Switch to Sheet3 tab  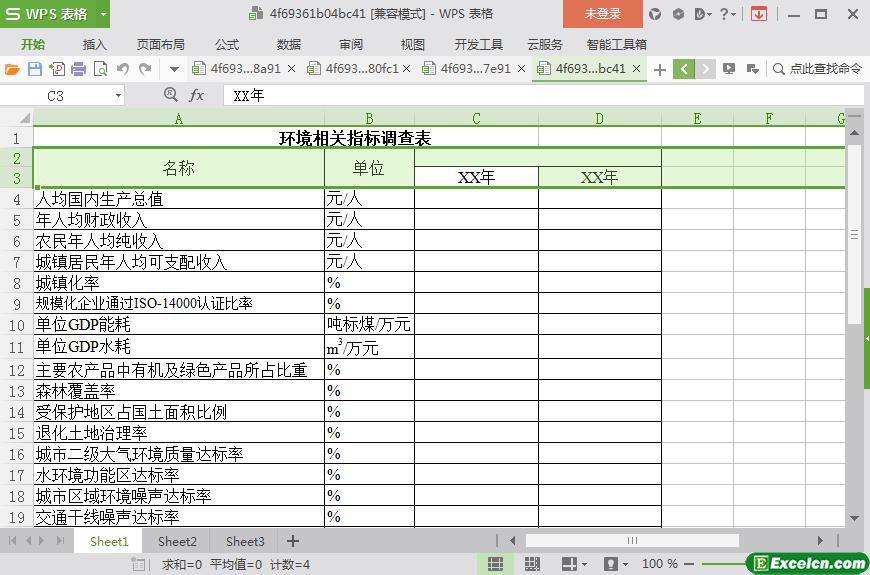tap(245, 541)
